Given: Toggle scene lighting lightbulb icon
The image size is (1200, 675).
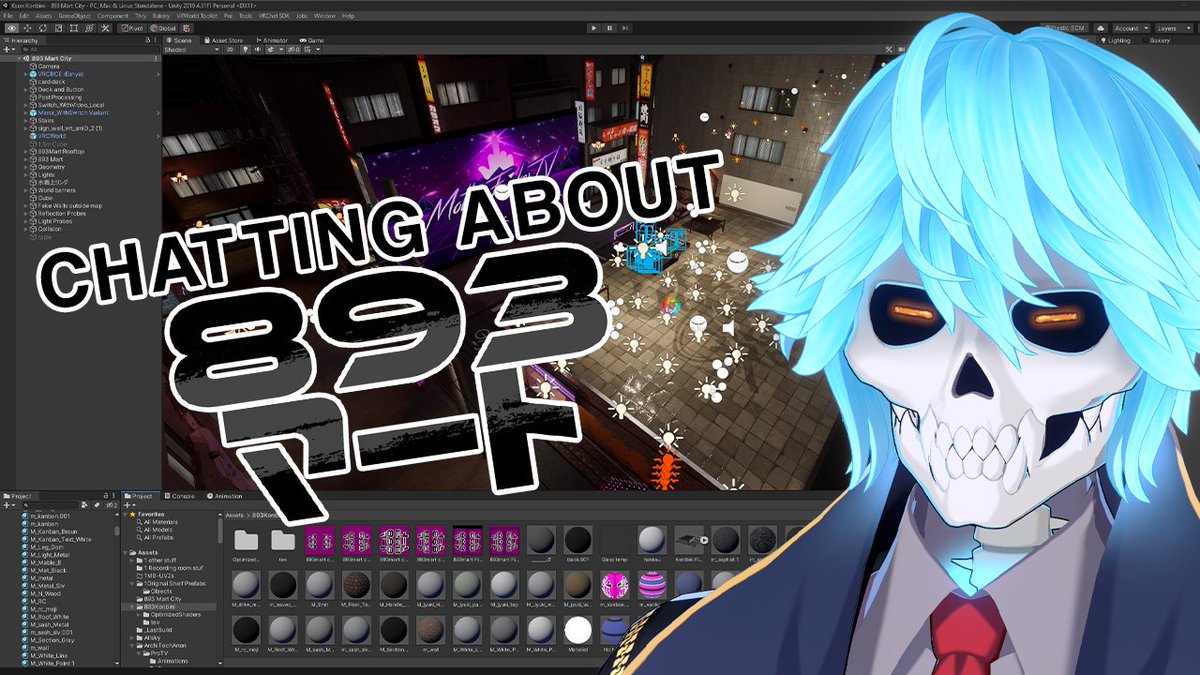Looking at the screenshot, I should (x=246, y=49).
